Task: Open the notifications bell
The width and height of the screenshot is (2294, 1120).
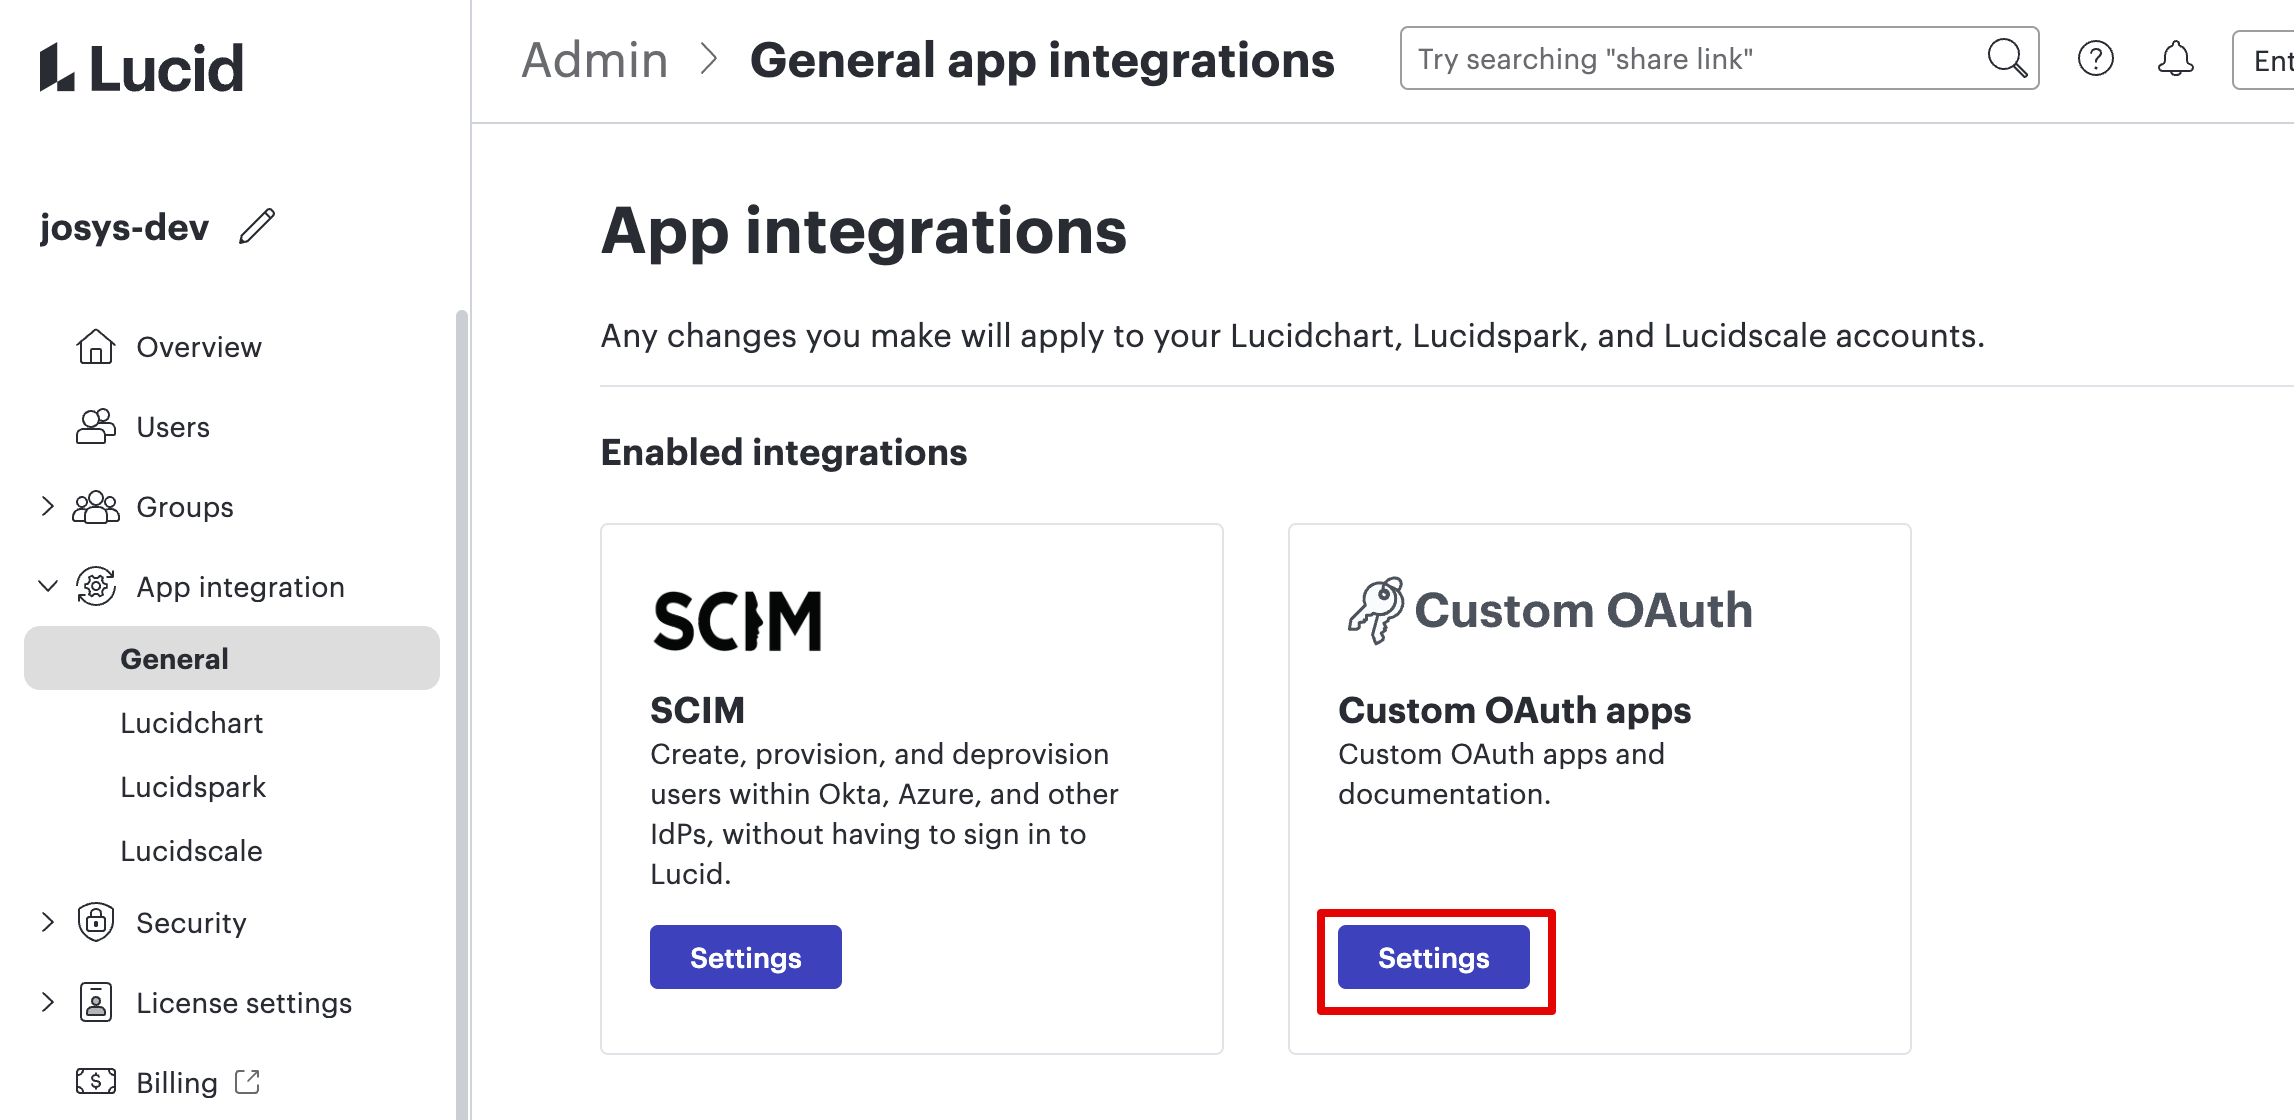Action: 2175,59
